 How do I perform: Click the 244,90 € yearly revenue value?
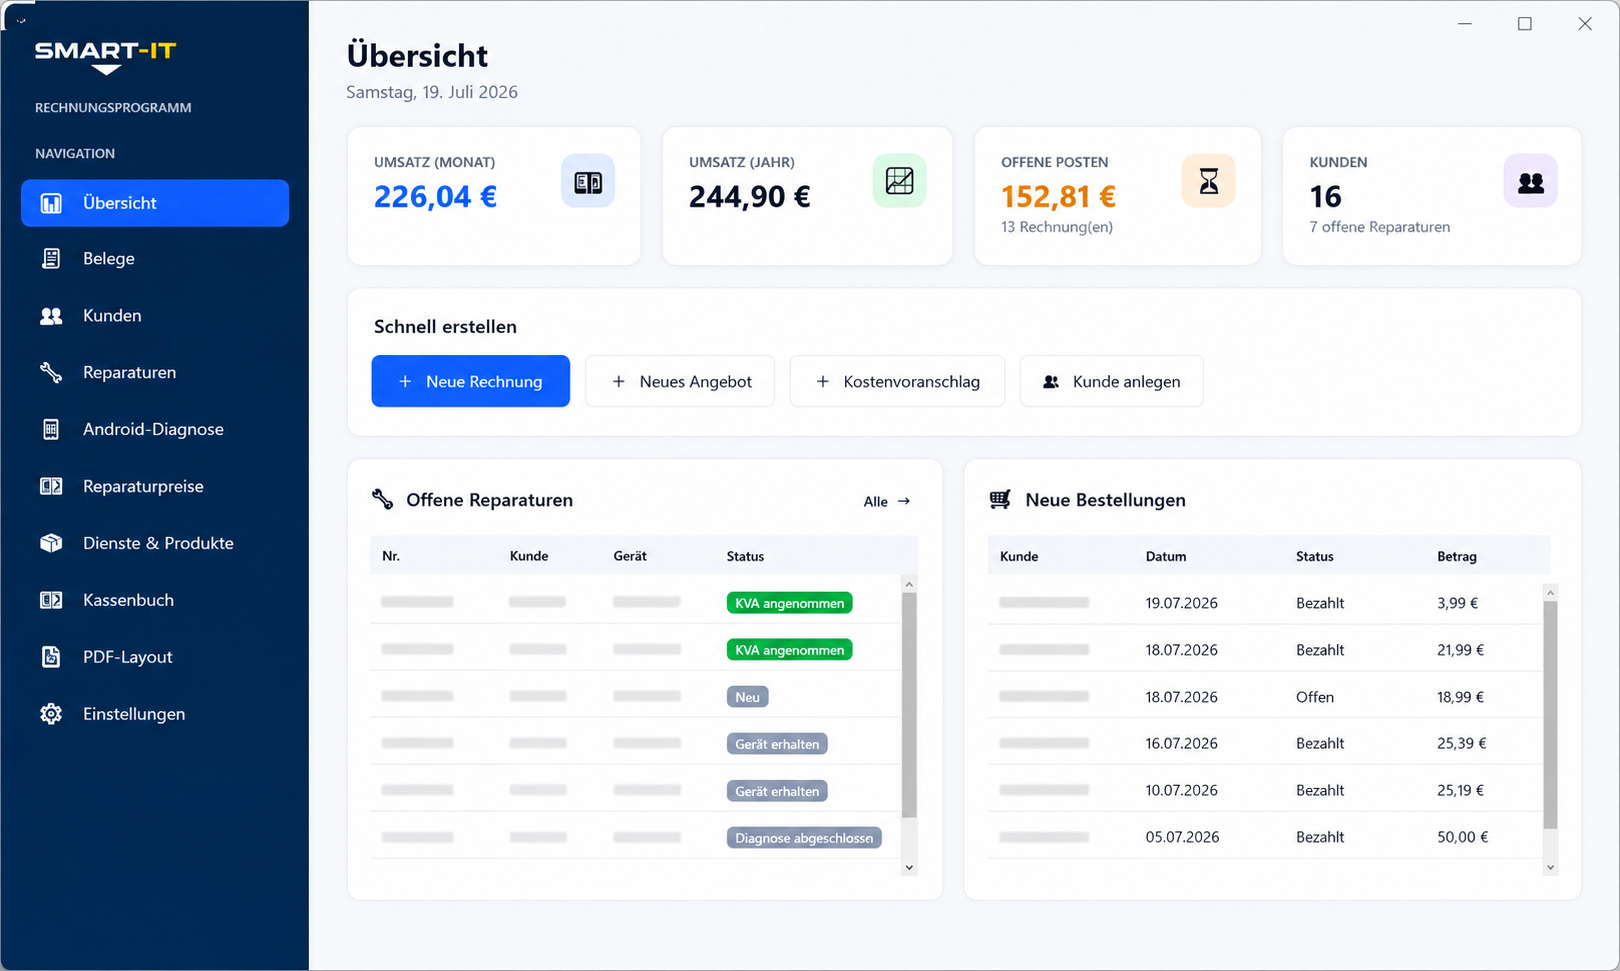click(x=749, y=197)
